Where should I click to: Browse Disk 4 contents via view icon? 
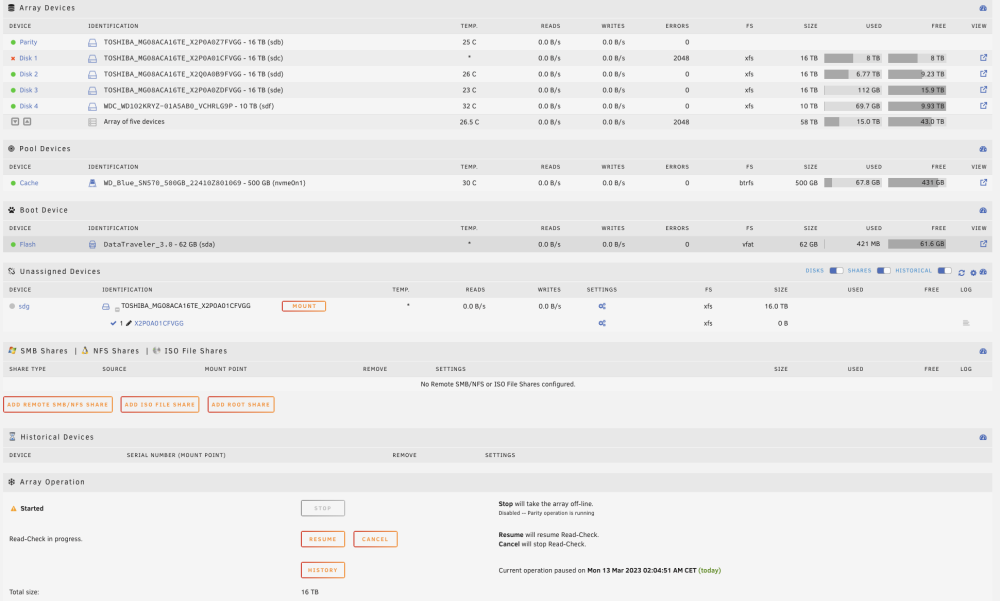983,105
